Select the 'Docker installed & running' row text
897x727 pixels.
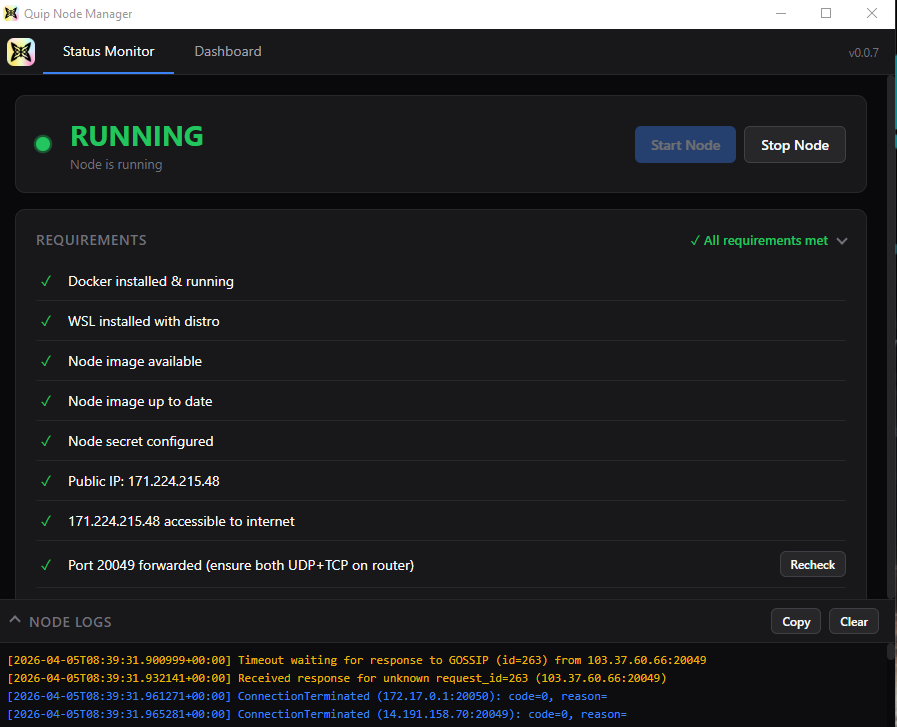[x=151, y=281]
